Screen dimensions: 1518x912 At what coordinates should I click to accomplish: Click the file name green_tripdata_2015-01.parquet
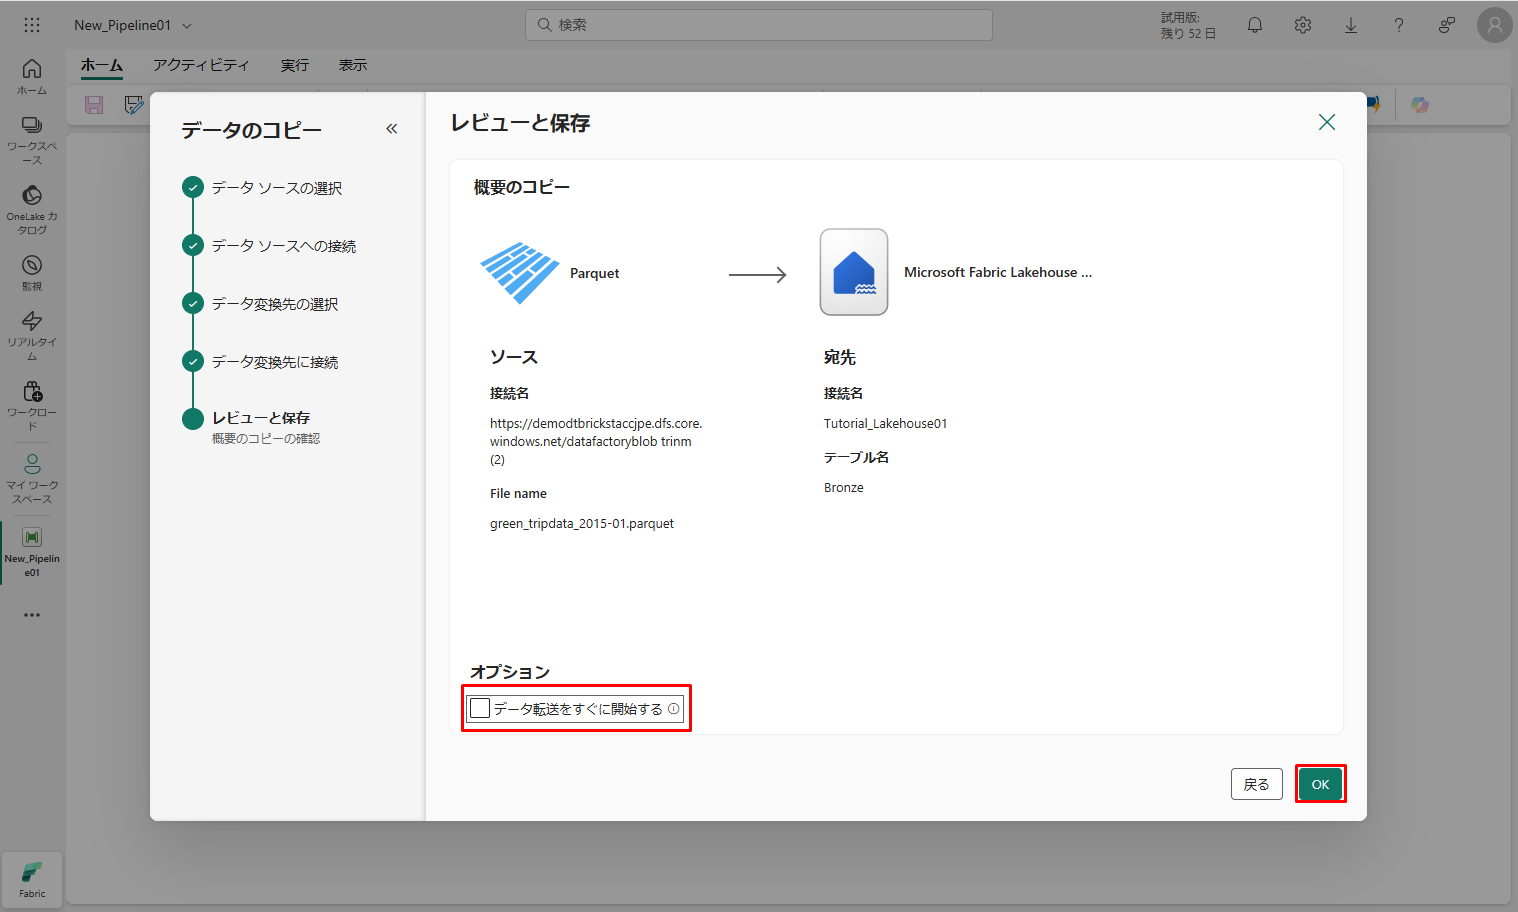point(582,524)
